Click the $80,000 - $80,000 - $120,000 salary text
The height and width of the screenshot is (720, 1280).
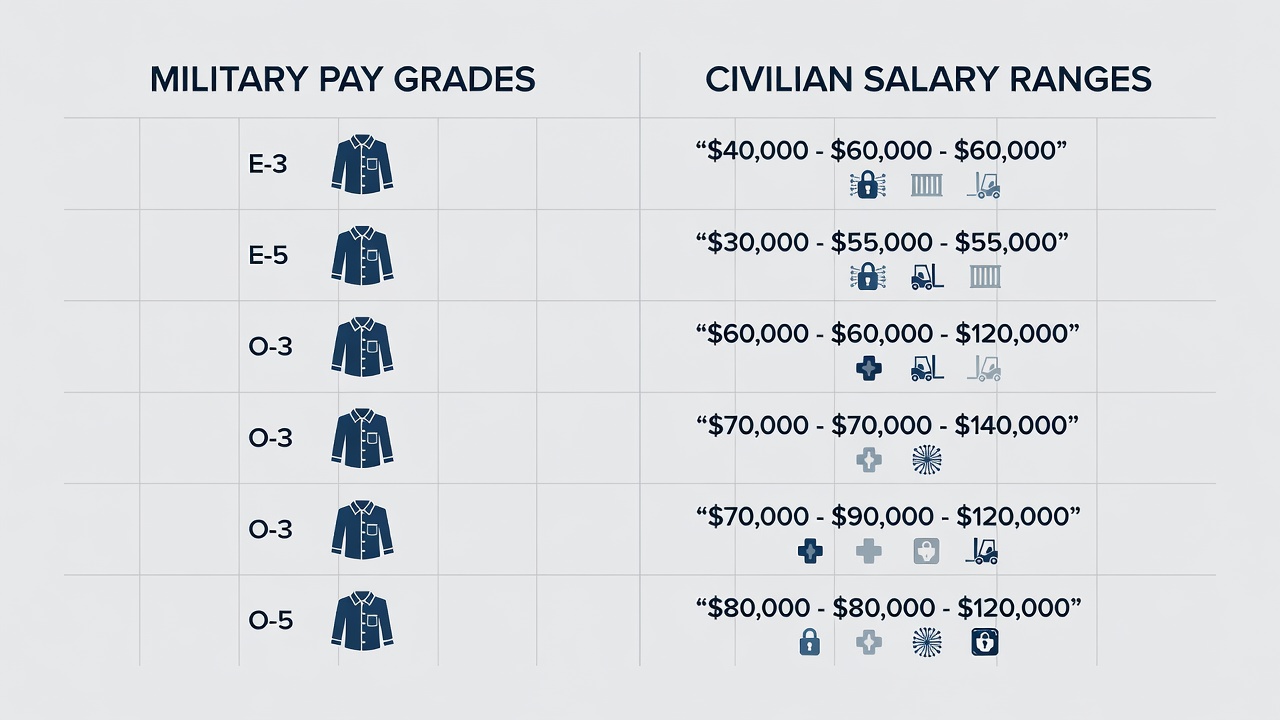point(888,607)
